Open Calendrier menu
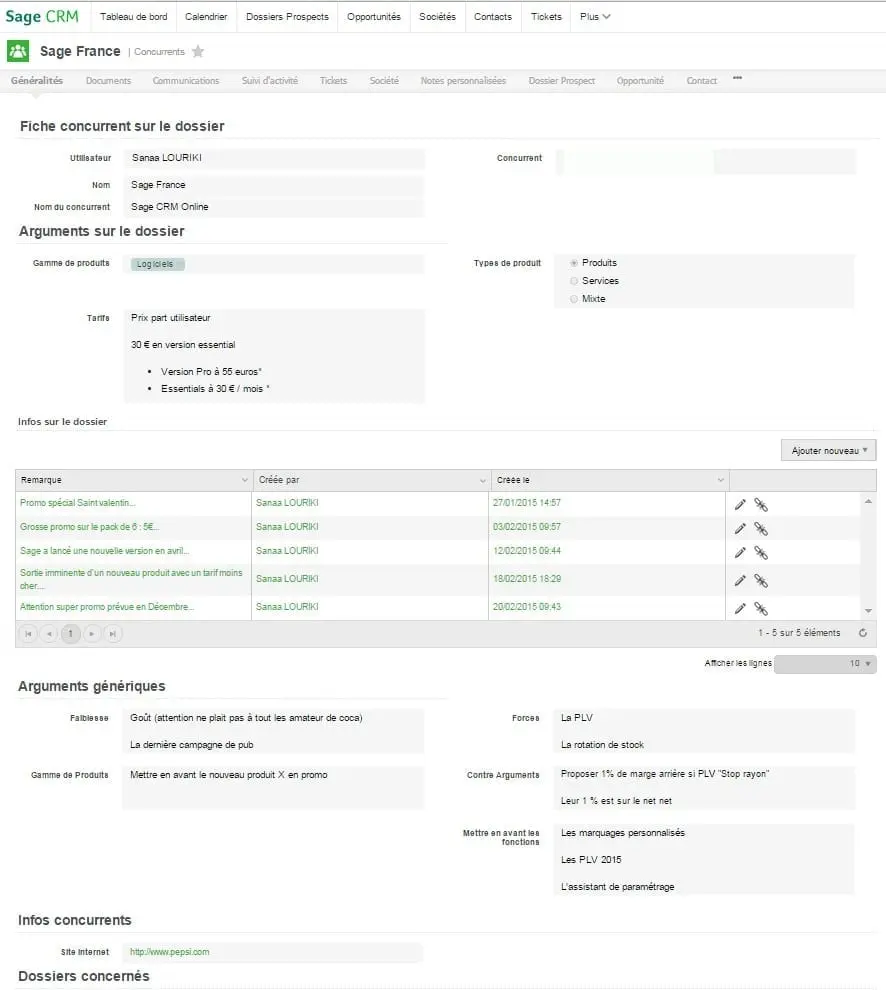The height and width of the screenshot is (990, 886). (206, 16)
